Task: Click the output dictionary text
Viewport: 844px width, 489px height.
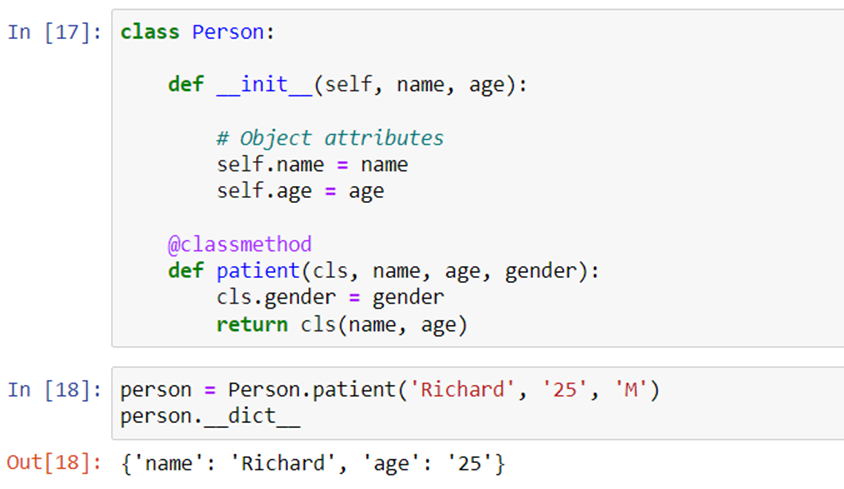Action: point(313,464)
